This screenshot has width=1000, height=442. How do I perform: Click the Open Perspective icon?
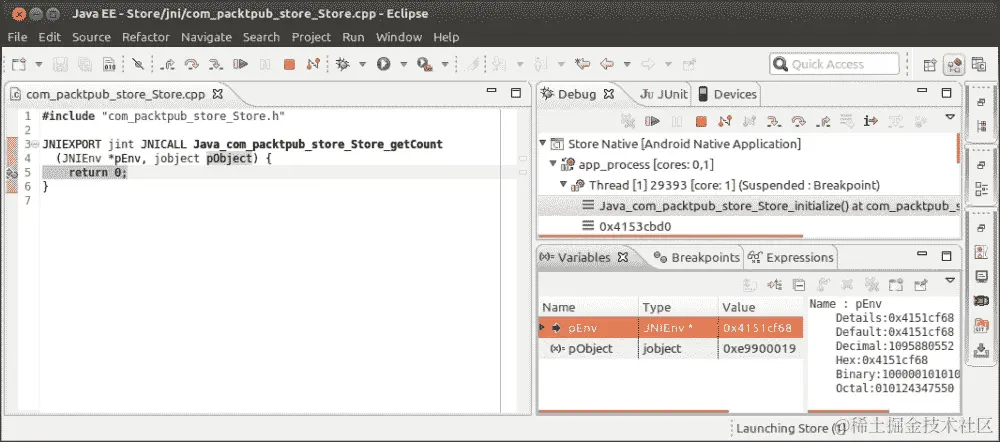(x=930, y=64)
